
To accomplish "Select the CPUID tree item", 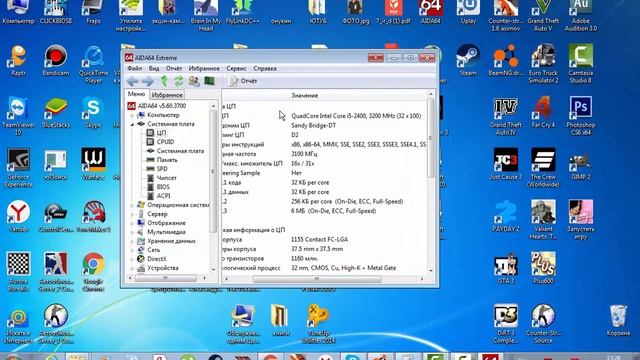I will (160, 142).
